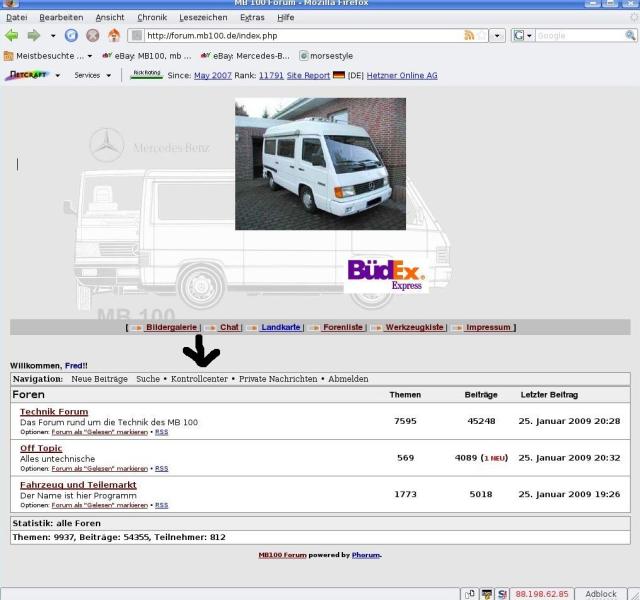Image resolution: width=640 pixels, height=600 pixels.
Task: Open the Off Topic forum
Action: 41,448
